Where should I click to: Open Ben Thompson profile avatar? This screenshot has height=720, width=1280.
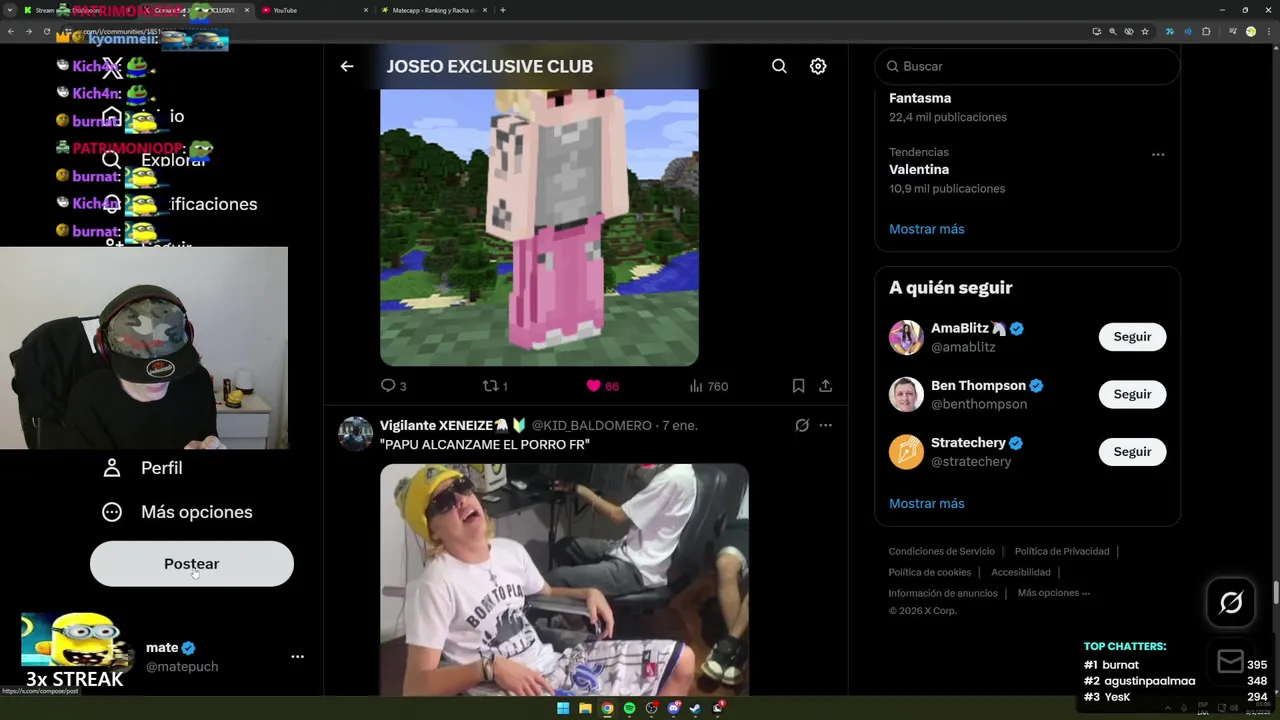(906, 394)
